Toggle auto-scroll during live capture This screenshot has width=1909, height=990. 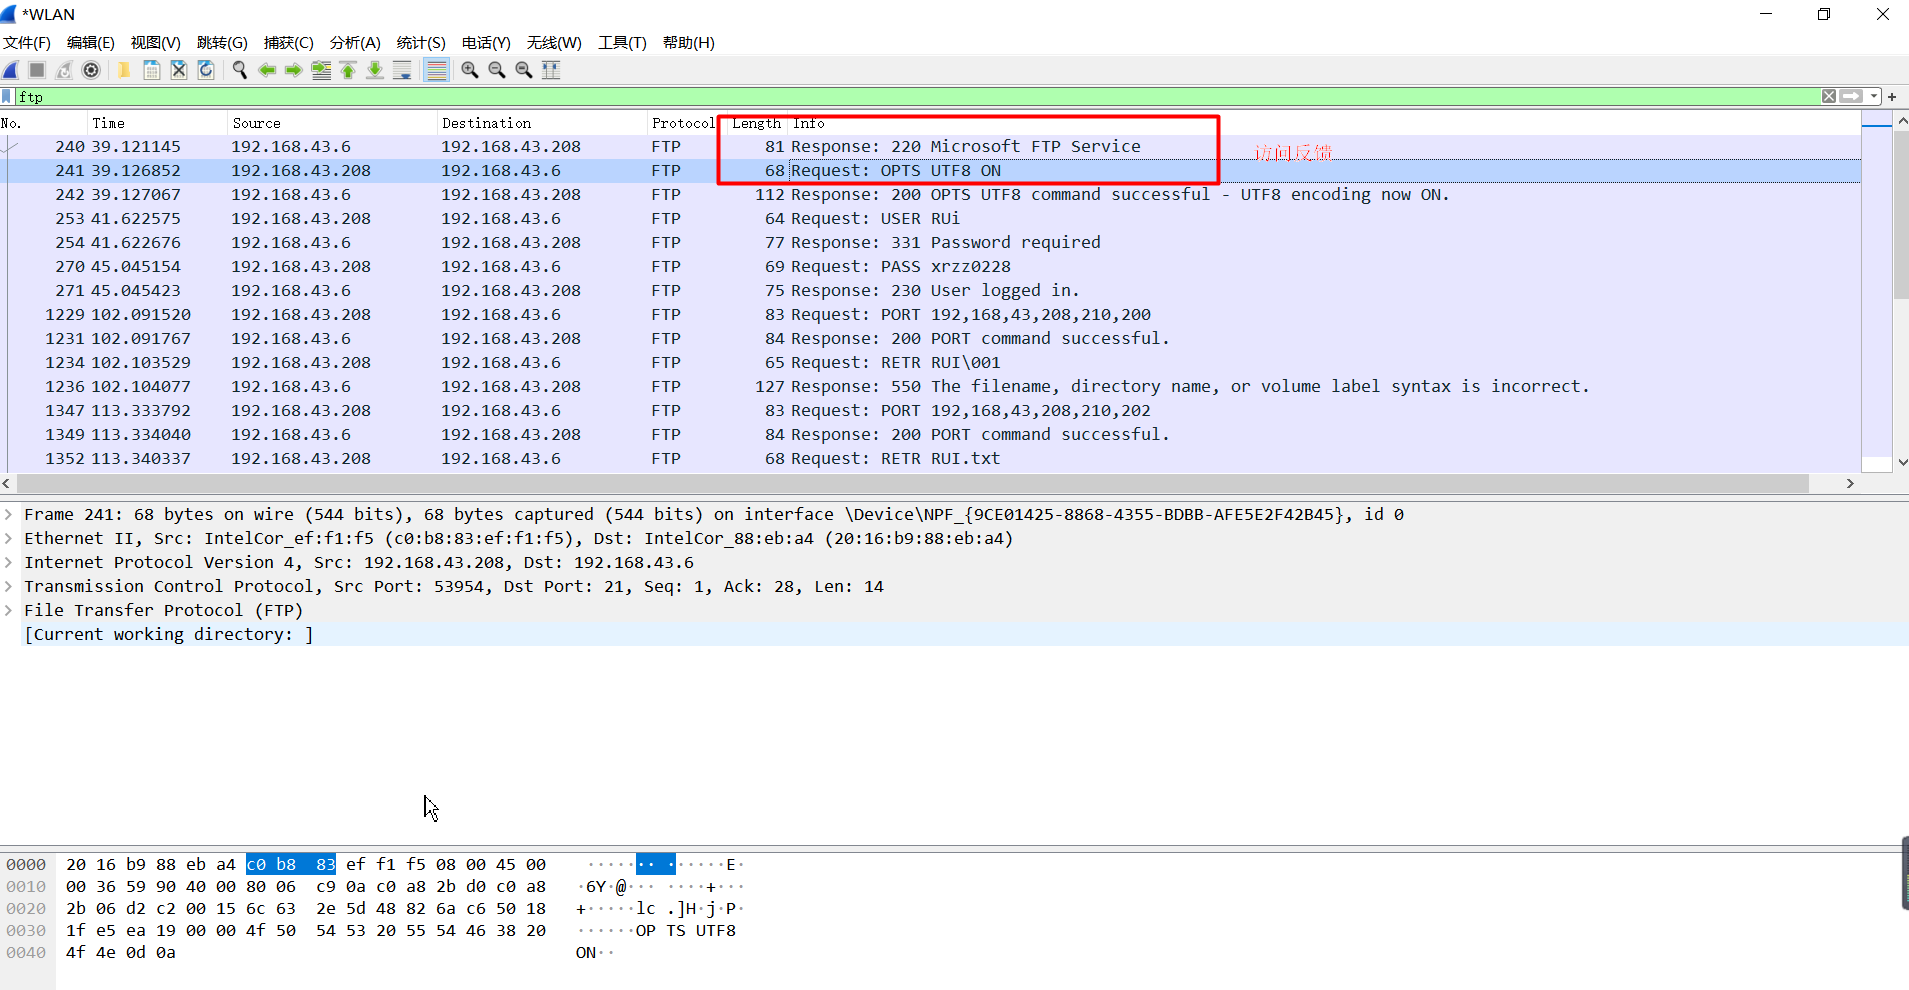pos(402,70)
